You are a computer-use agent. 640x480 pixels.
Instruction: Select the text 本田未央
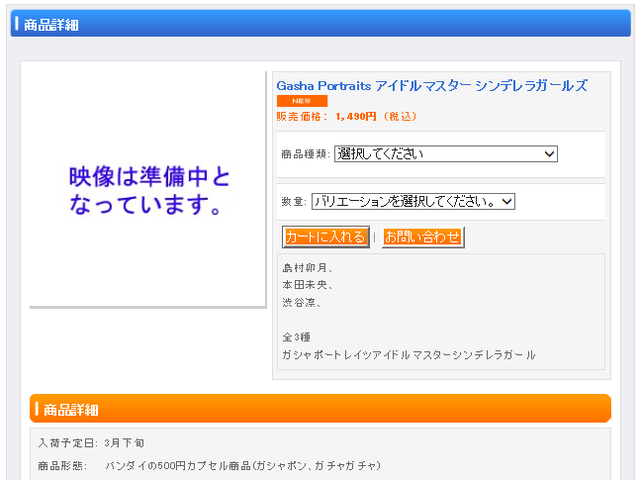tap(305, 285)
